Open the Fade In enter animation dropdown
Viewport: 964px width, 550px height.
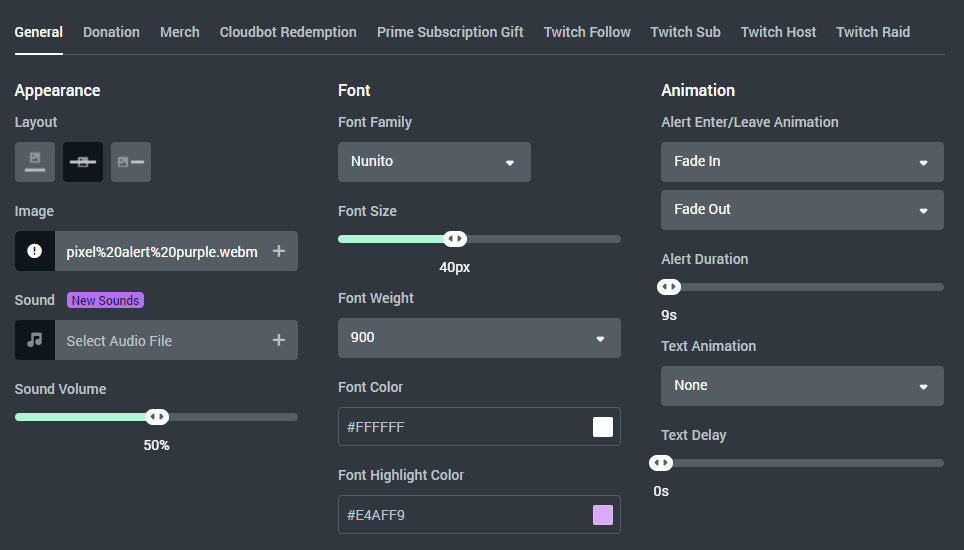[x=802, y=162]
